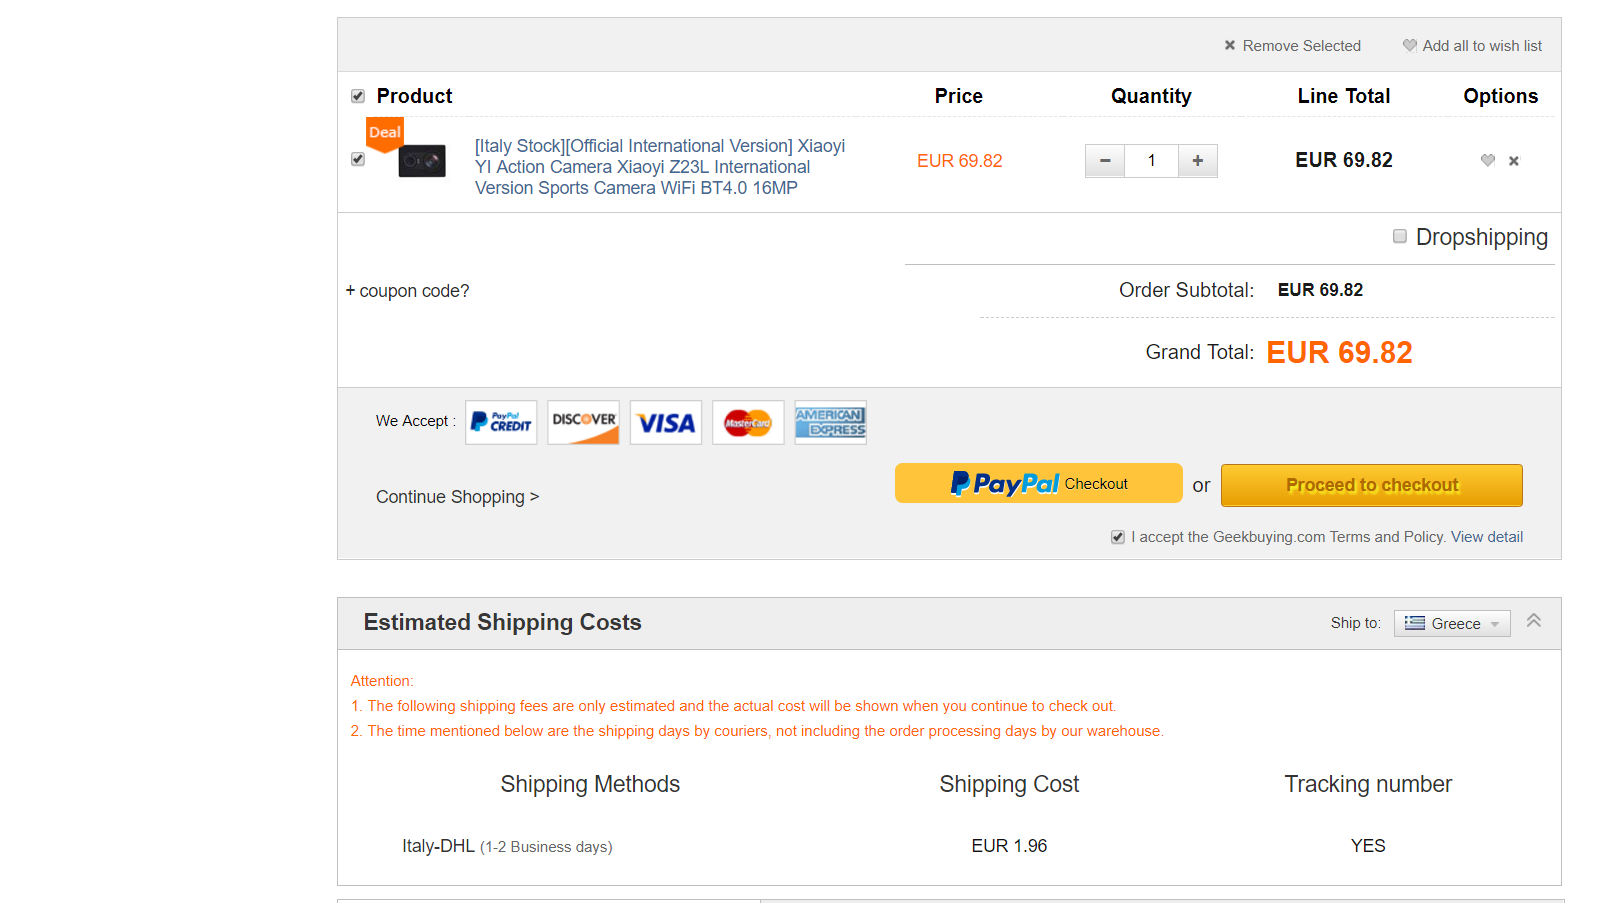Decrease quantity with the minus button
1606x903 pixels.
(x=1105, y=160)
